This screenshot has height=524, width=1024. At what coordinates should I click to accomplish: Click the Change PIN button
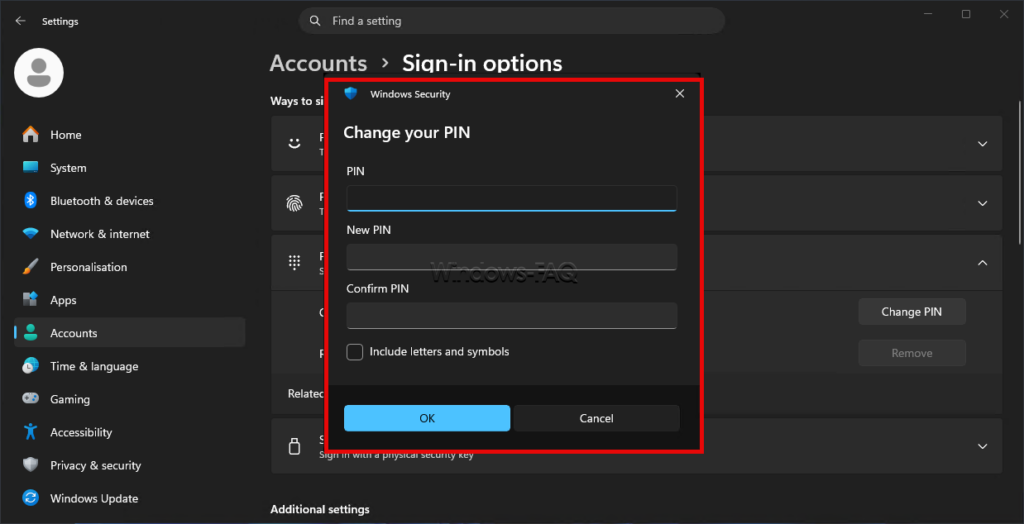(x=912, y=312)
